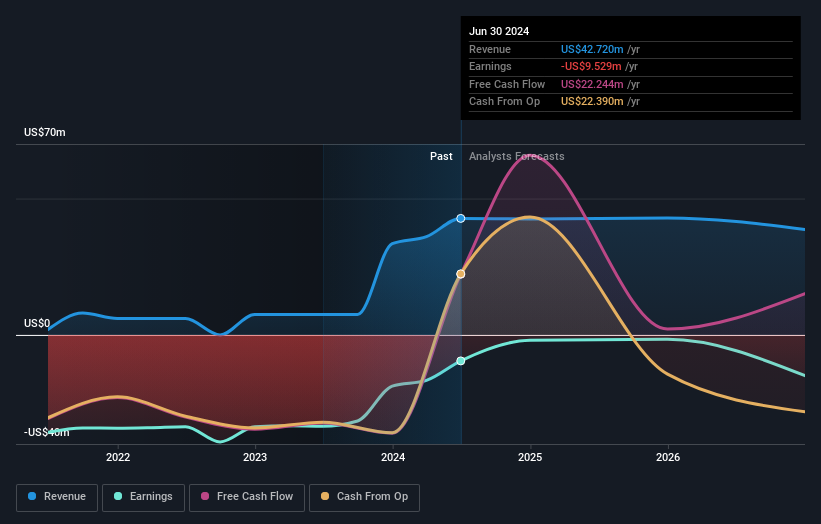Click the 2022 x-axis label

(118, 457)
